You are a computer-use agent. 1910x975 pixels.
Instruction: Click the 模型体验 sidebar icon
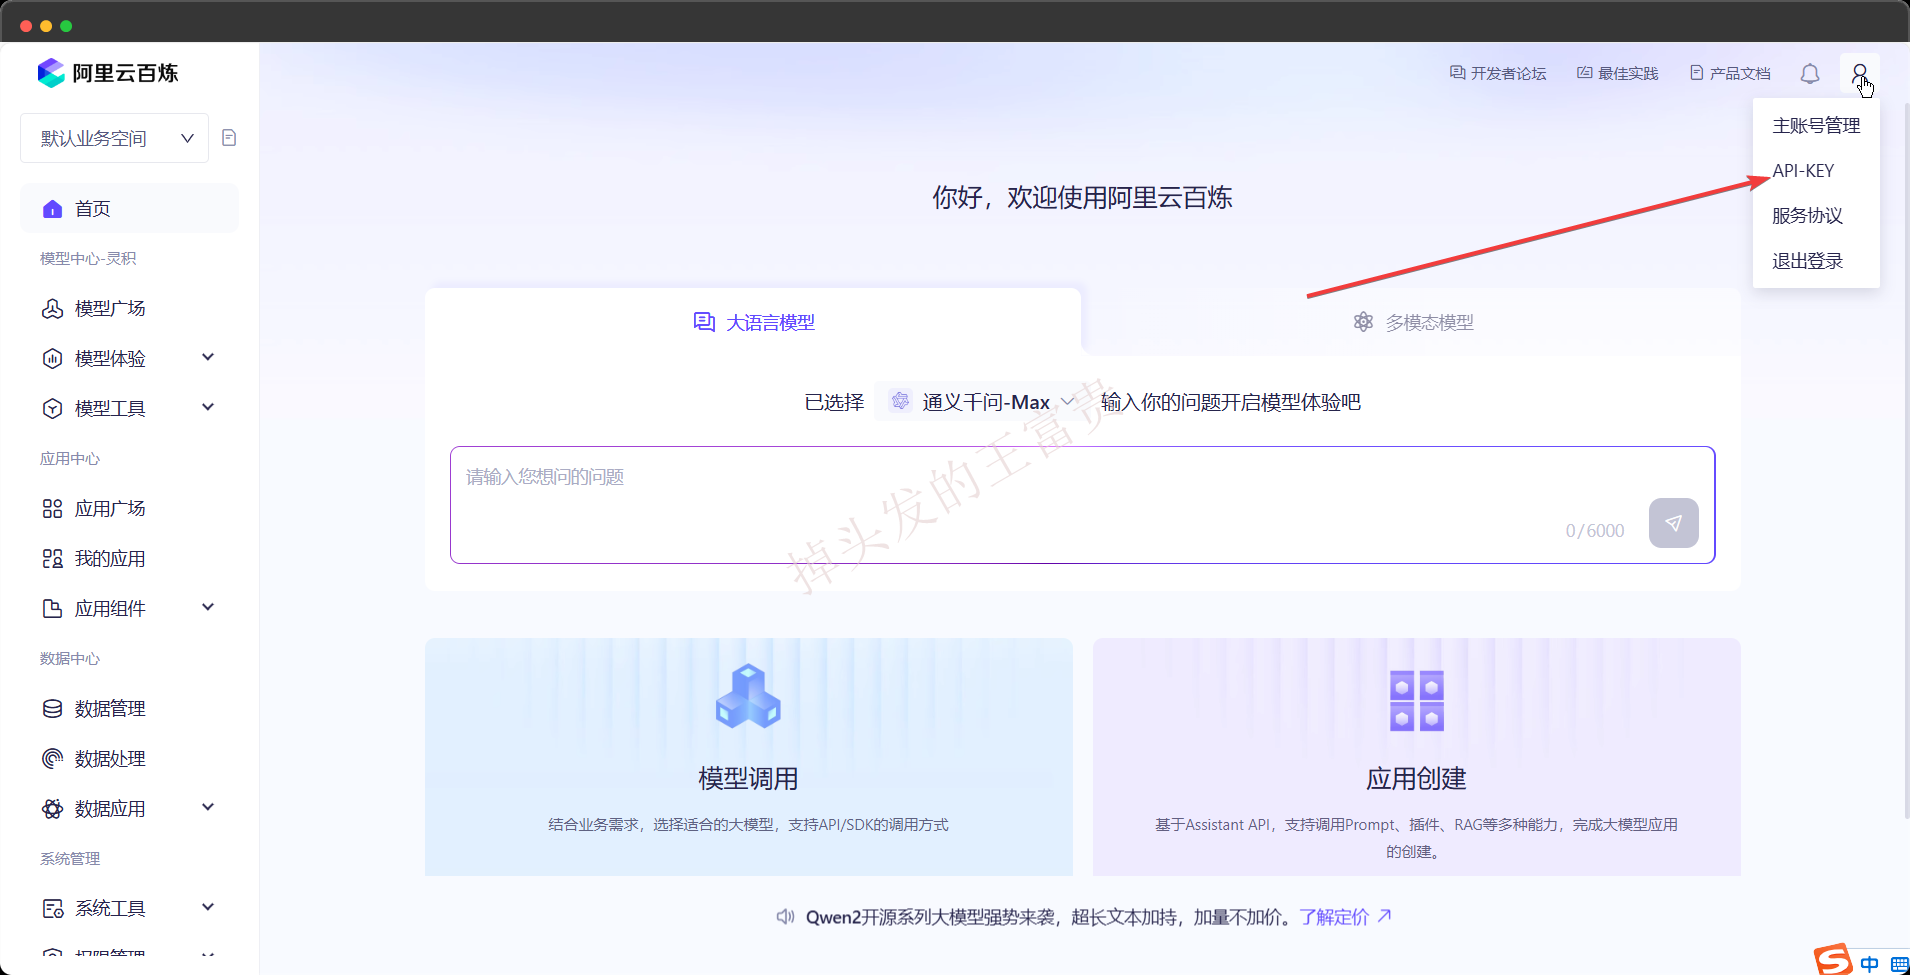(53, 359)
